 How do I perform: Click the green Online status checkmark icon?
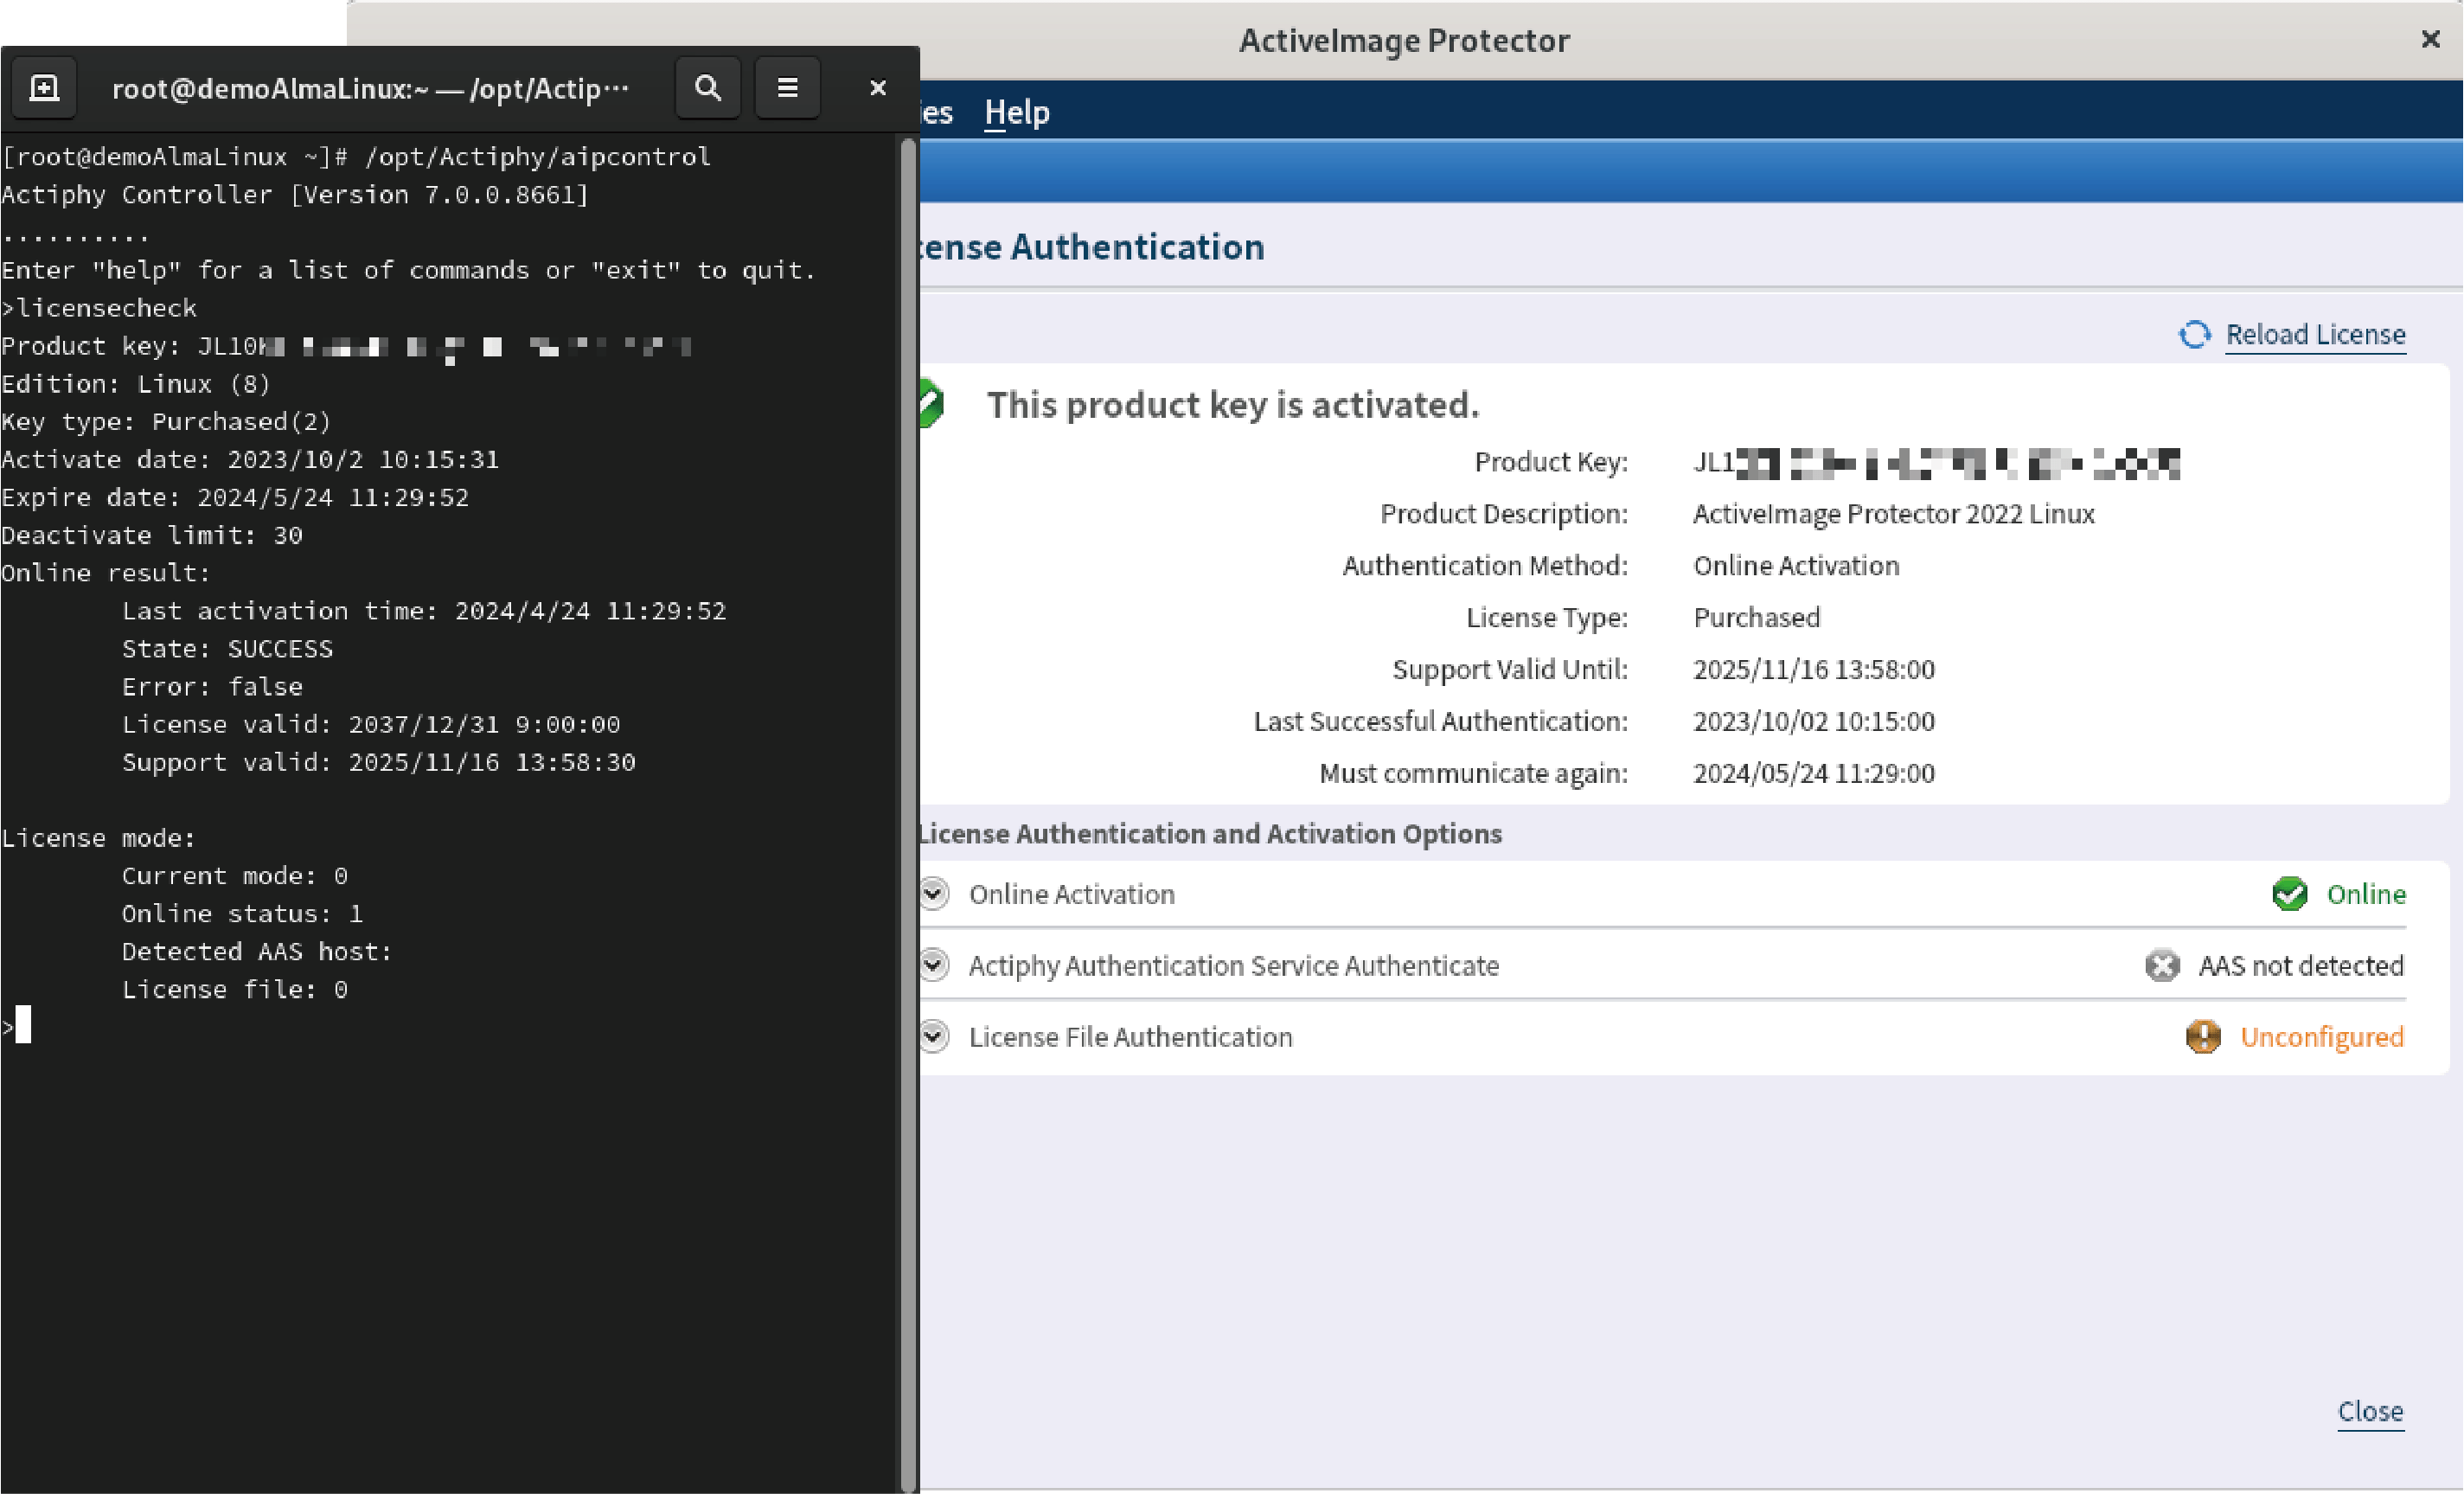pos(2289,893)
